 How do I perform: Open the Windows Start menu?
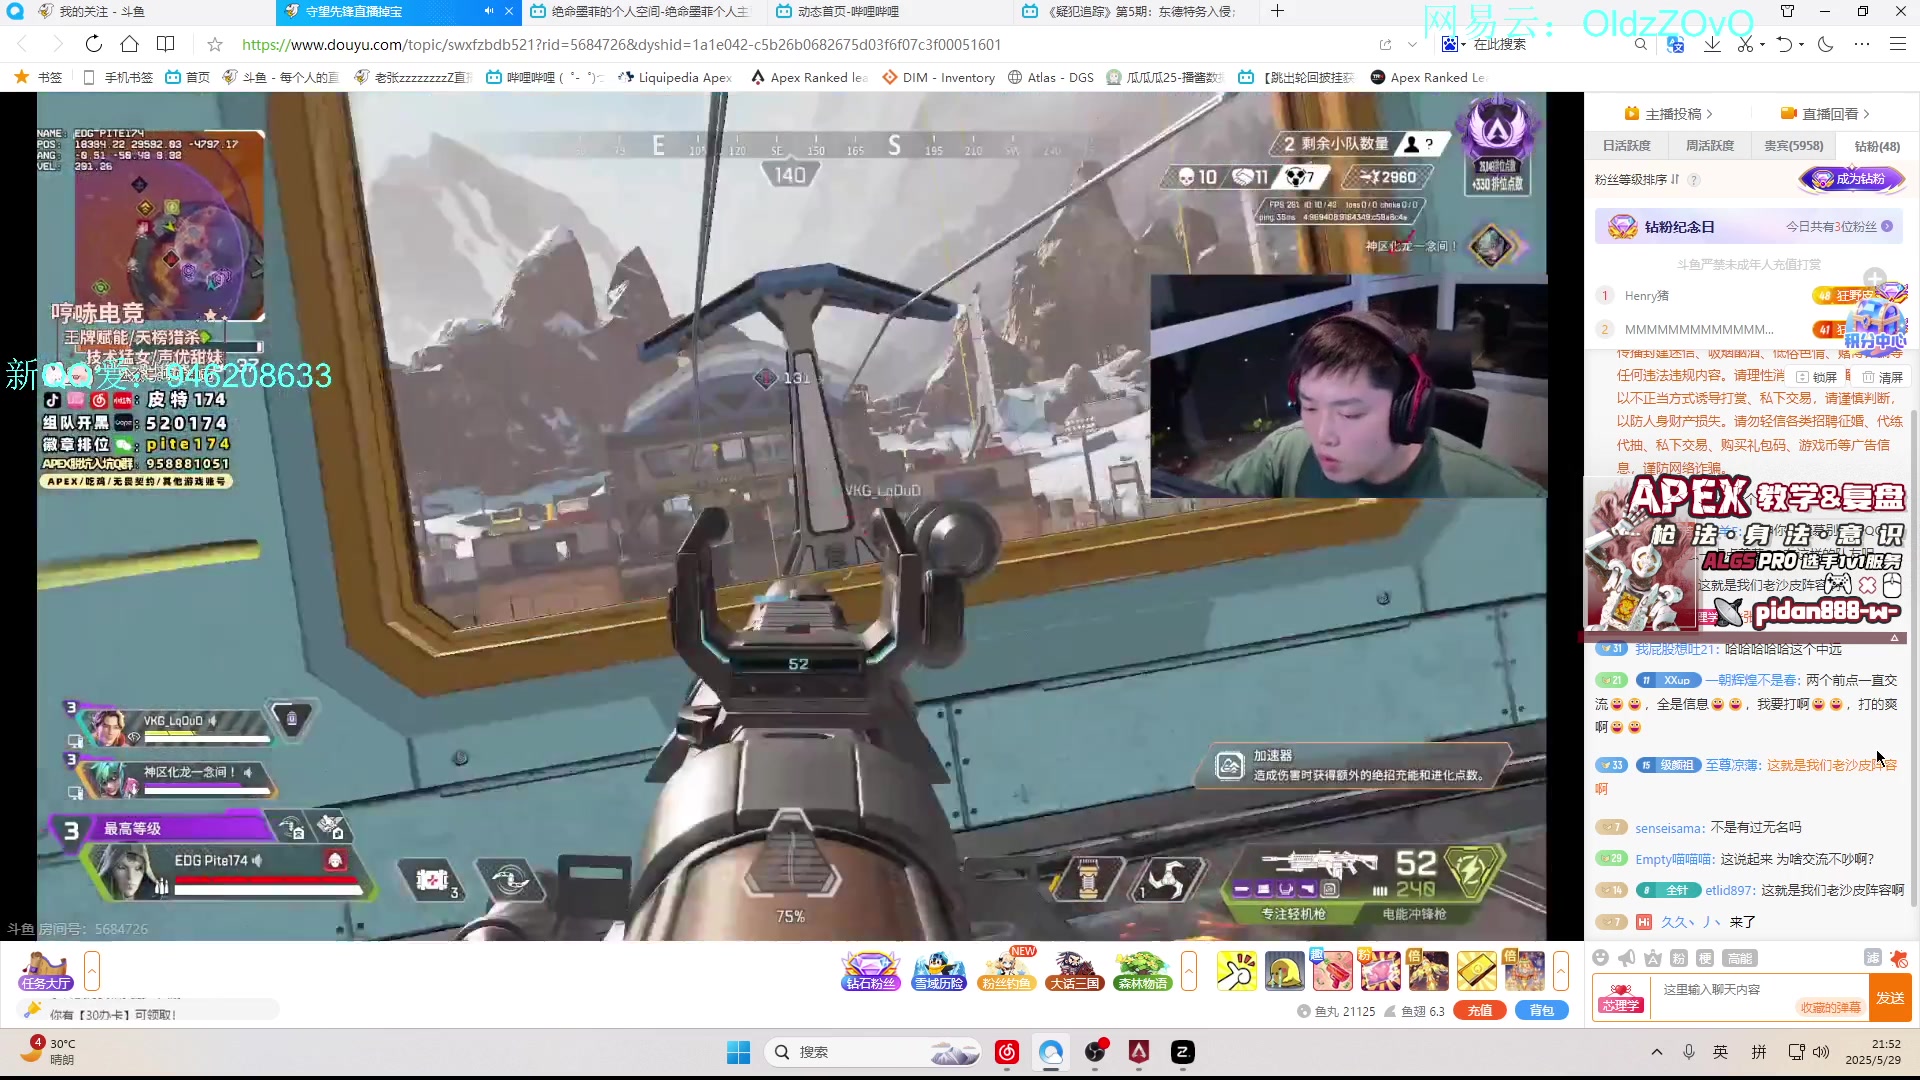[x=738, y=1052]
